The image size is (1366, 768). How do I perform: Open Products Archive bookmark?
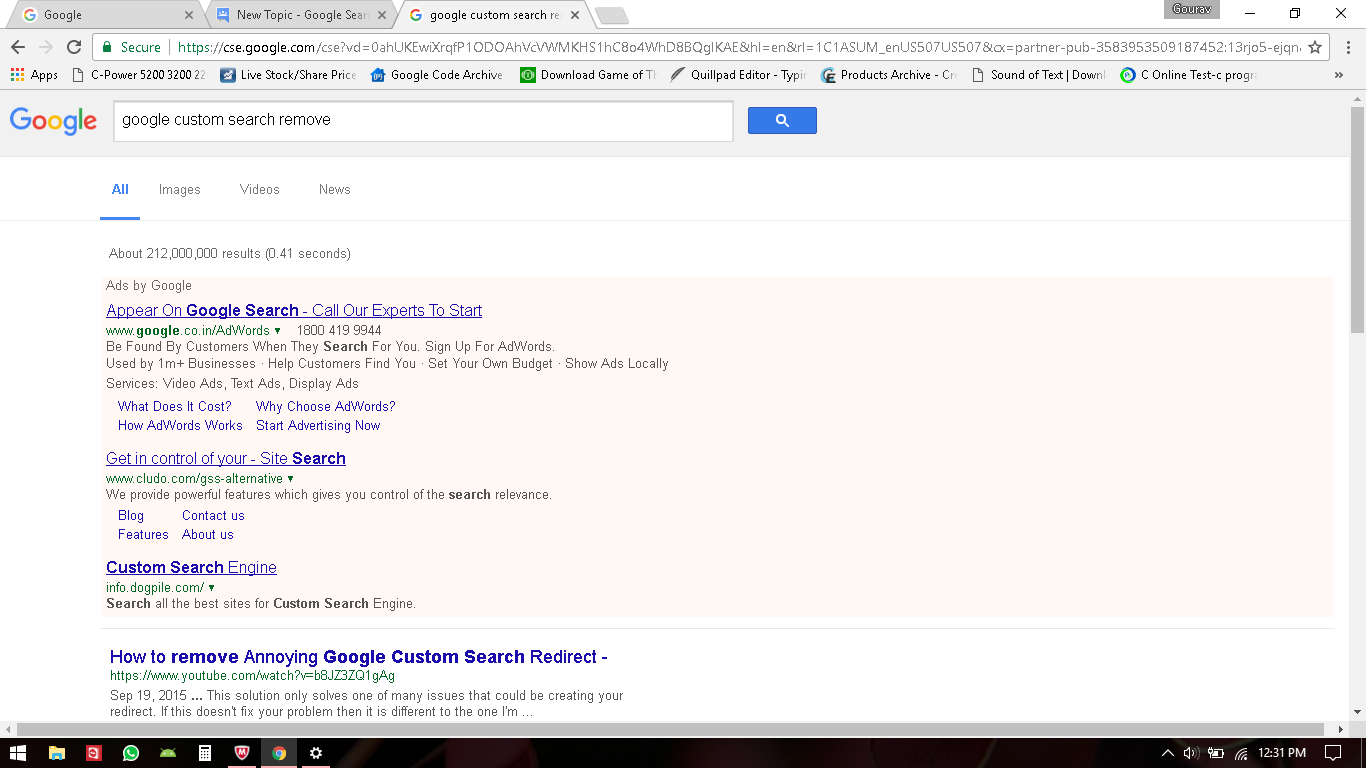click(888, 75)
